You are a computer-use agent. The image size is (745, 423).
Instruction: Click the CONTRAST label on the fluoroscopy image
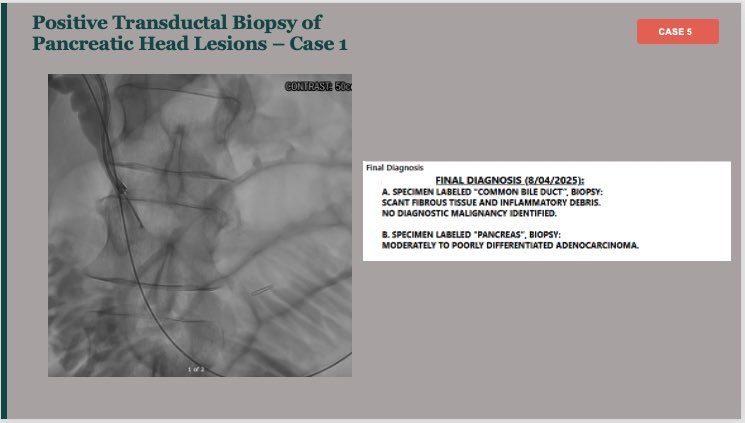(318, 86)
